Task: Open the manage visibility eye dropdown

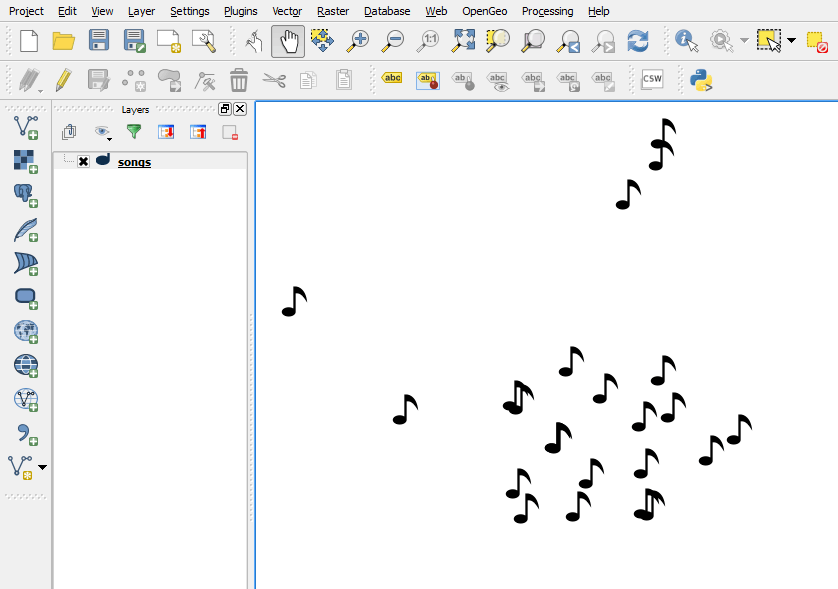Action: (103, 132)
